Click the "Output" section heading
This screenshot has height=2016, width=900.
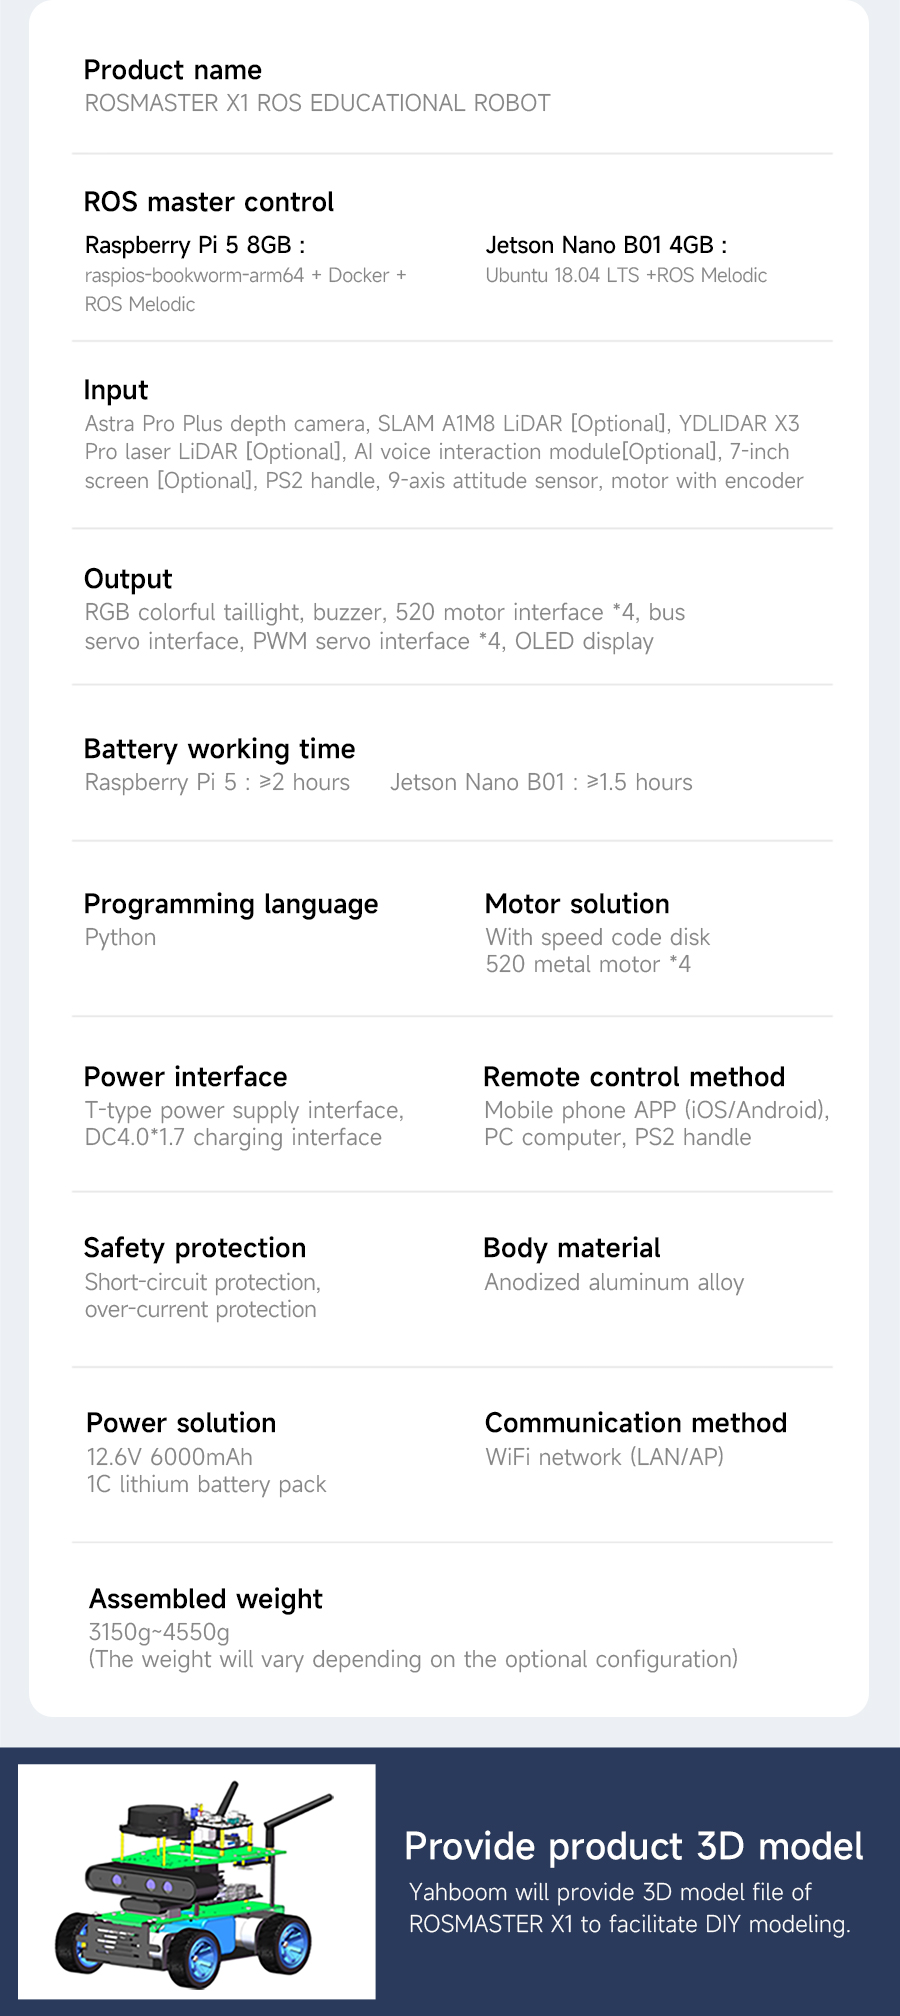click(x=128, y=579)
